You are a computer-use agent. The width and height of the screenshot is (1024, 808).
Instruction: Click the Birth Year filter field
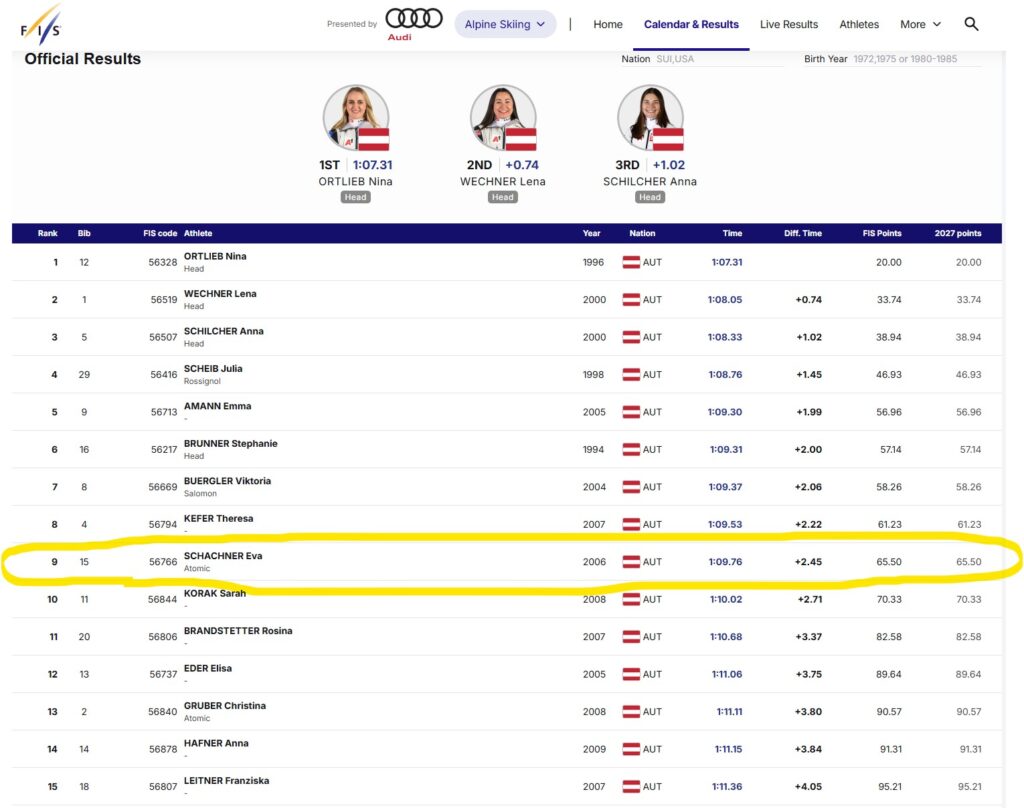(916, 59)
